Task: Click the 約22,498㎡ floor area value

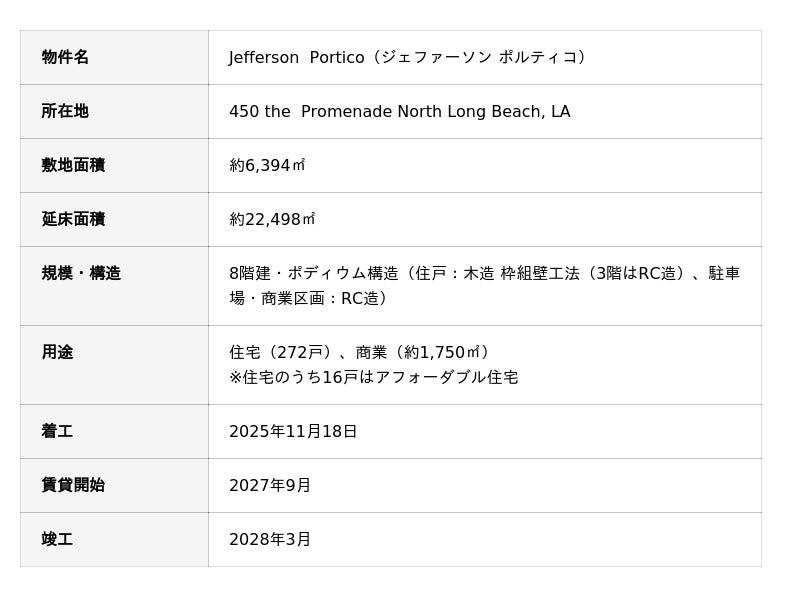Action: click(x=272, y=219)
